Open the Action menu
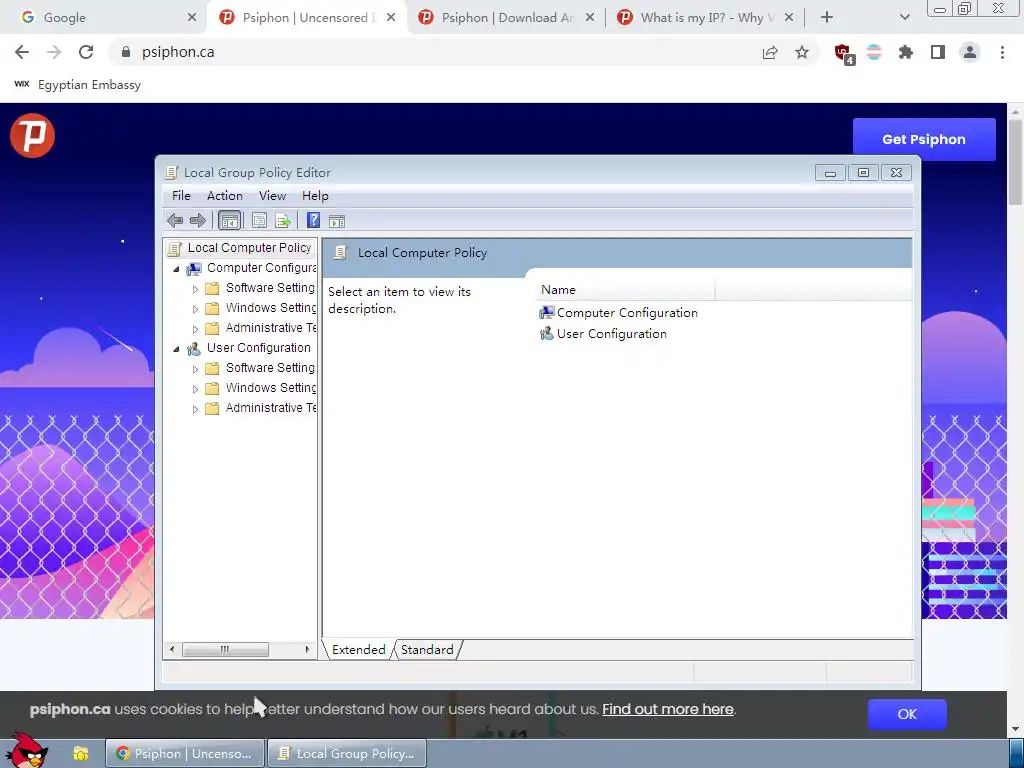Viewport: 1024px width, 768px height. click(x=225, y=196)
